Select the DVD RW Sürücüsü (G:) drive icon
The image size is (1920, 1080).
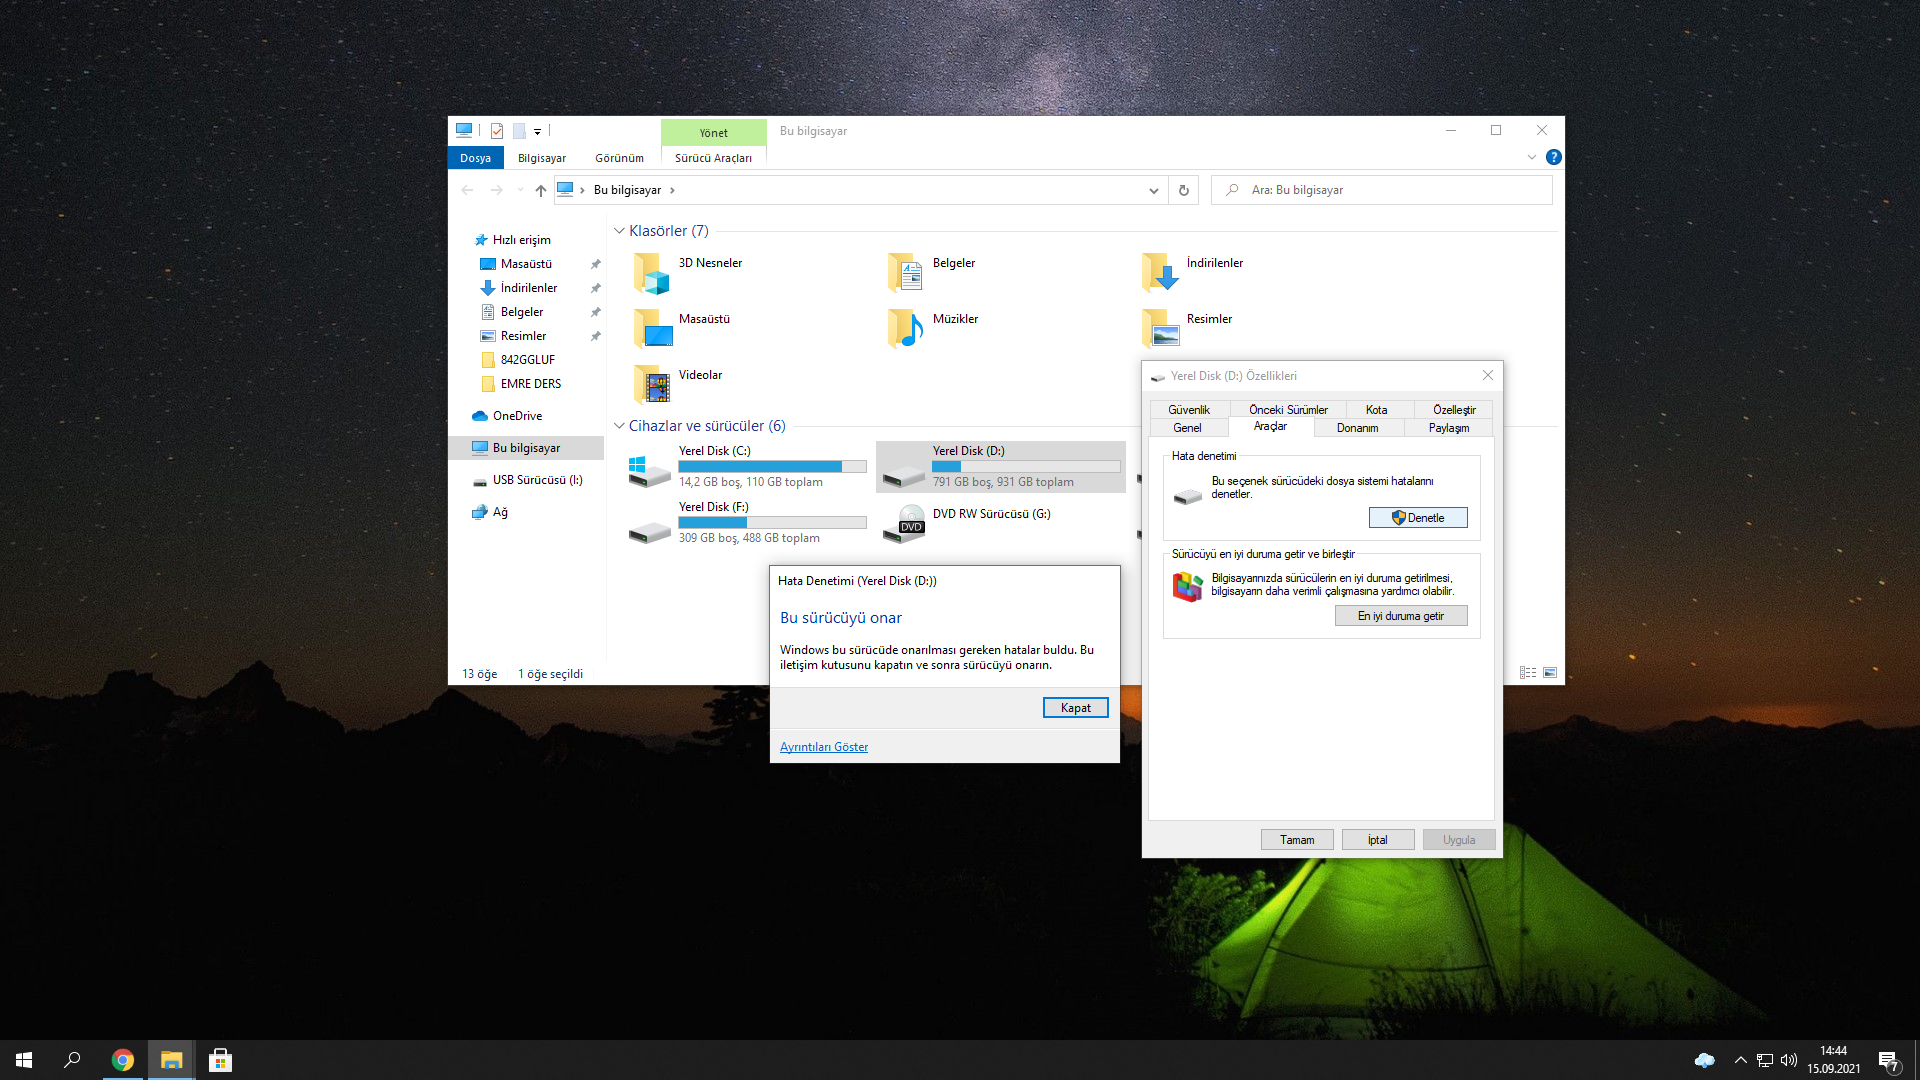(x=905, y=524)
